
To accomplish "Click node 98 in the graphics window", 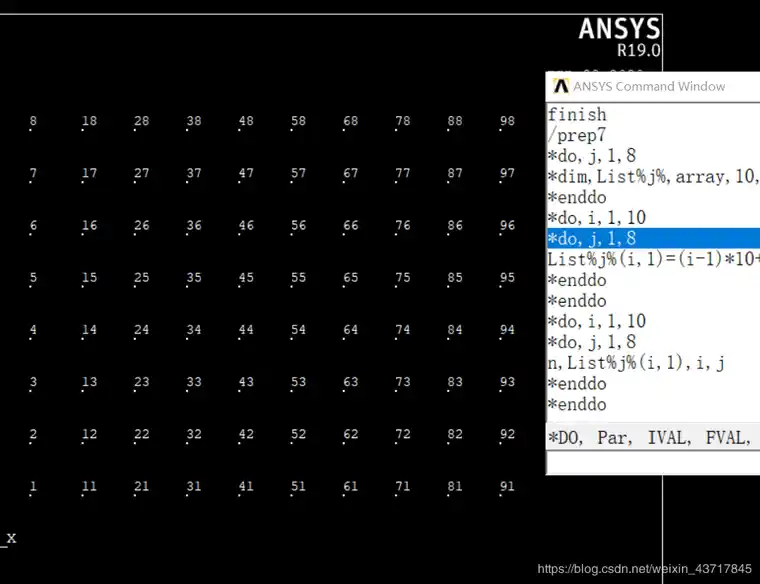I will click(x=507, y=121).
